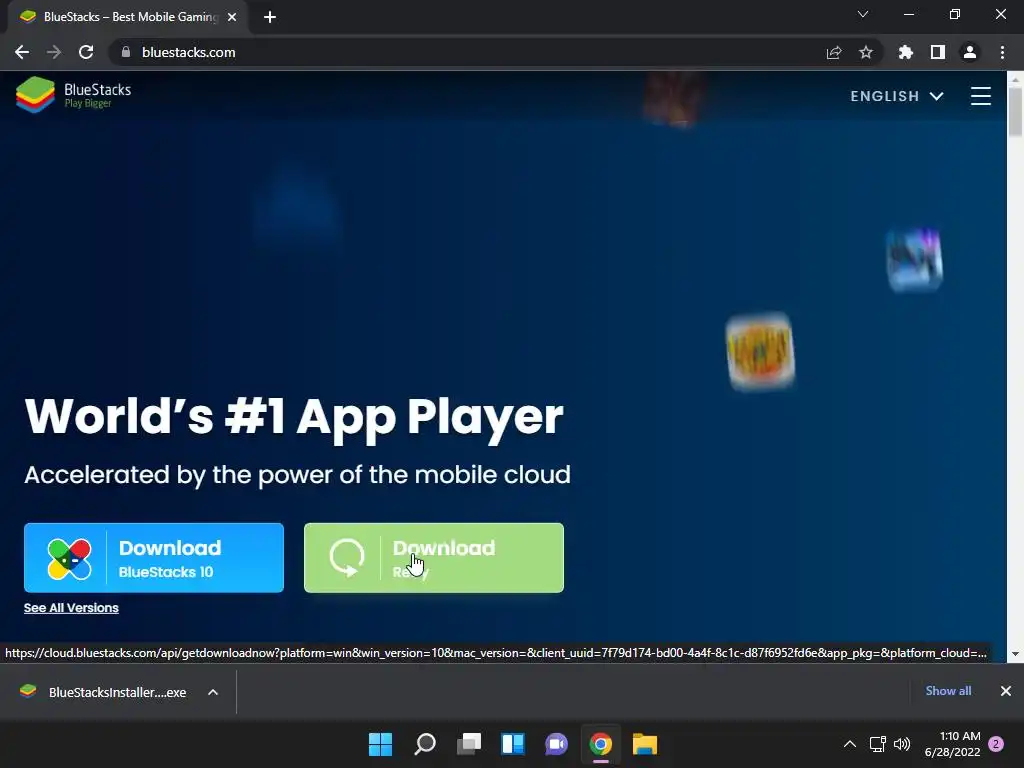The height and width of the screenshot is (768, 1024).
Task: Expand options for BlueStacksInstaller download
Action: click(213, 692)
